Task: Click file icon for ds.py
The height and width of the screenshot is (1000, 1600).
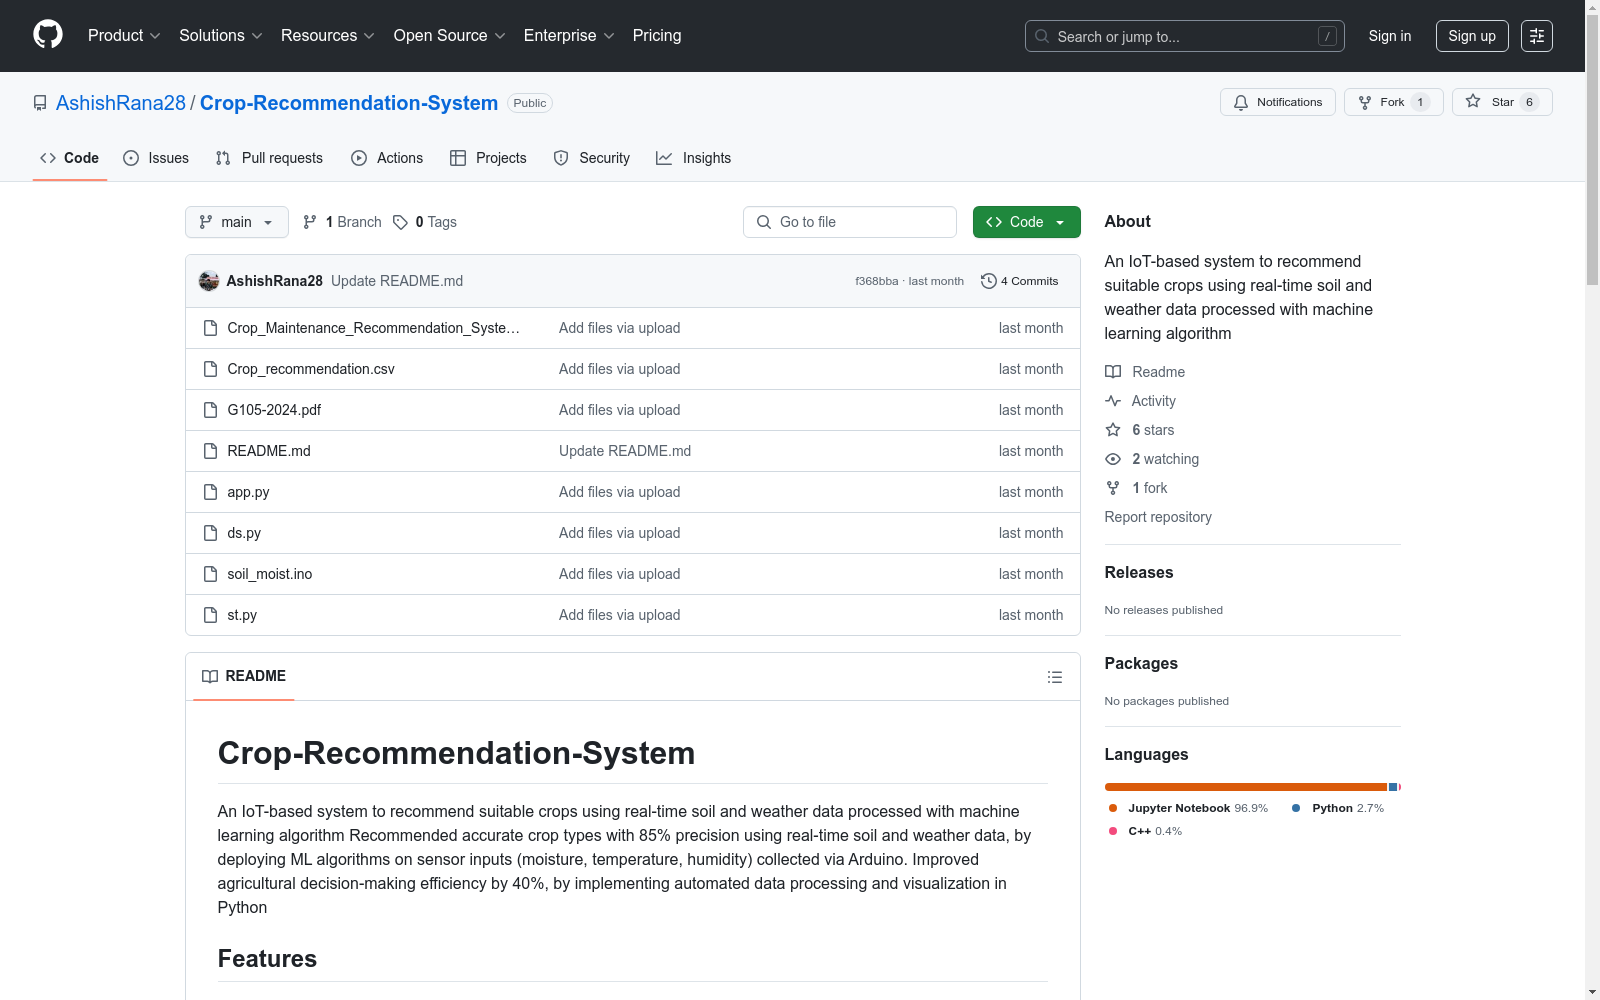Action: point(210,533)
